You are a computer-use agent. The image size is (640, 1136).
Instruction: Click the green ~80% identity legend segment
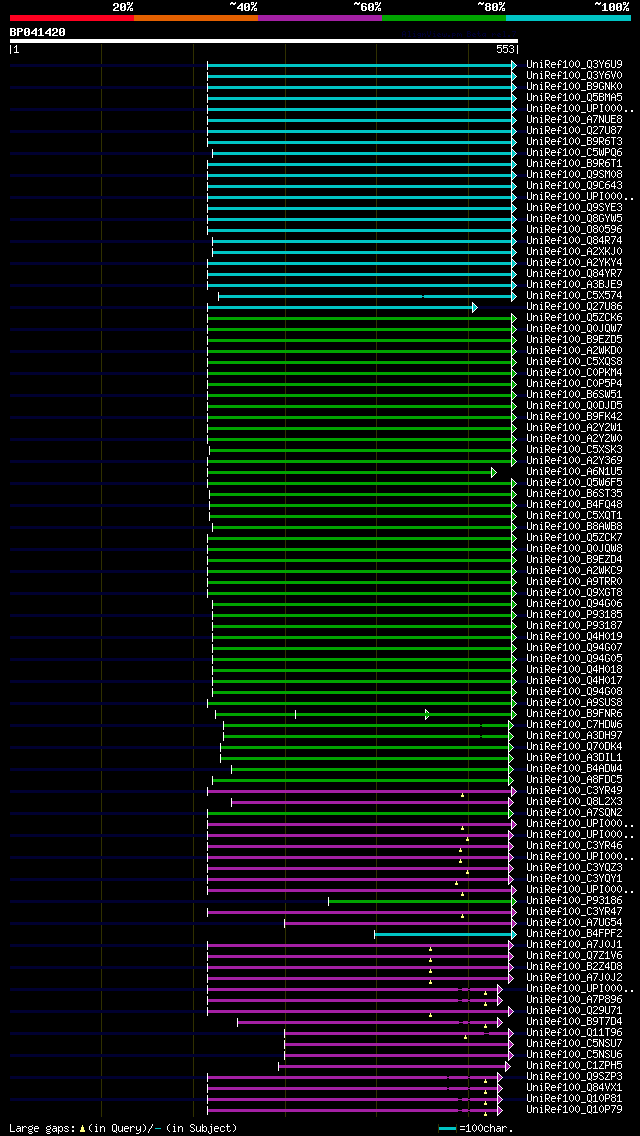444,17
